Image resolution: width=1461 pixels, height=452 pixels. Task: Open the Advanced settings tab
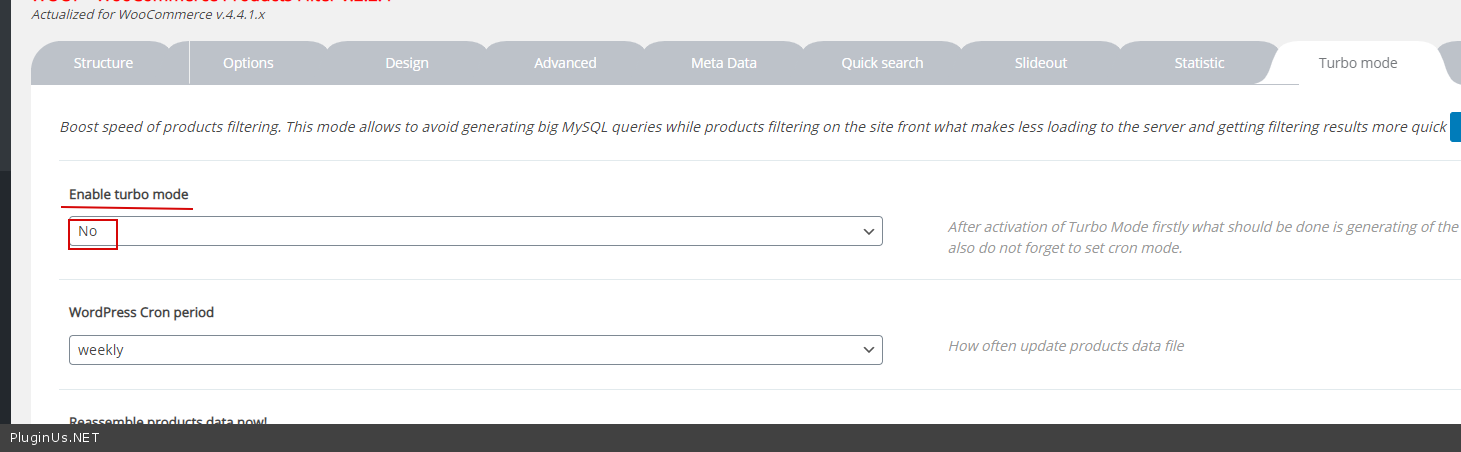click(x=565, y=63)
